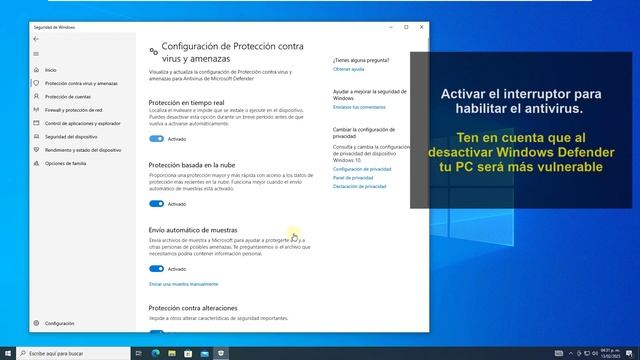640x360 pixels.
Task: Click Envíanos tus comentarios link
Action: tap(359, 107)
